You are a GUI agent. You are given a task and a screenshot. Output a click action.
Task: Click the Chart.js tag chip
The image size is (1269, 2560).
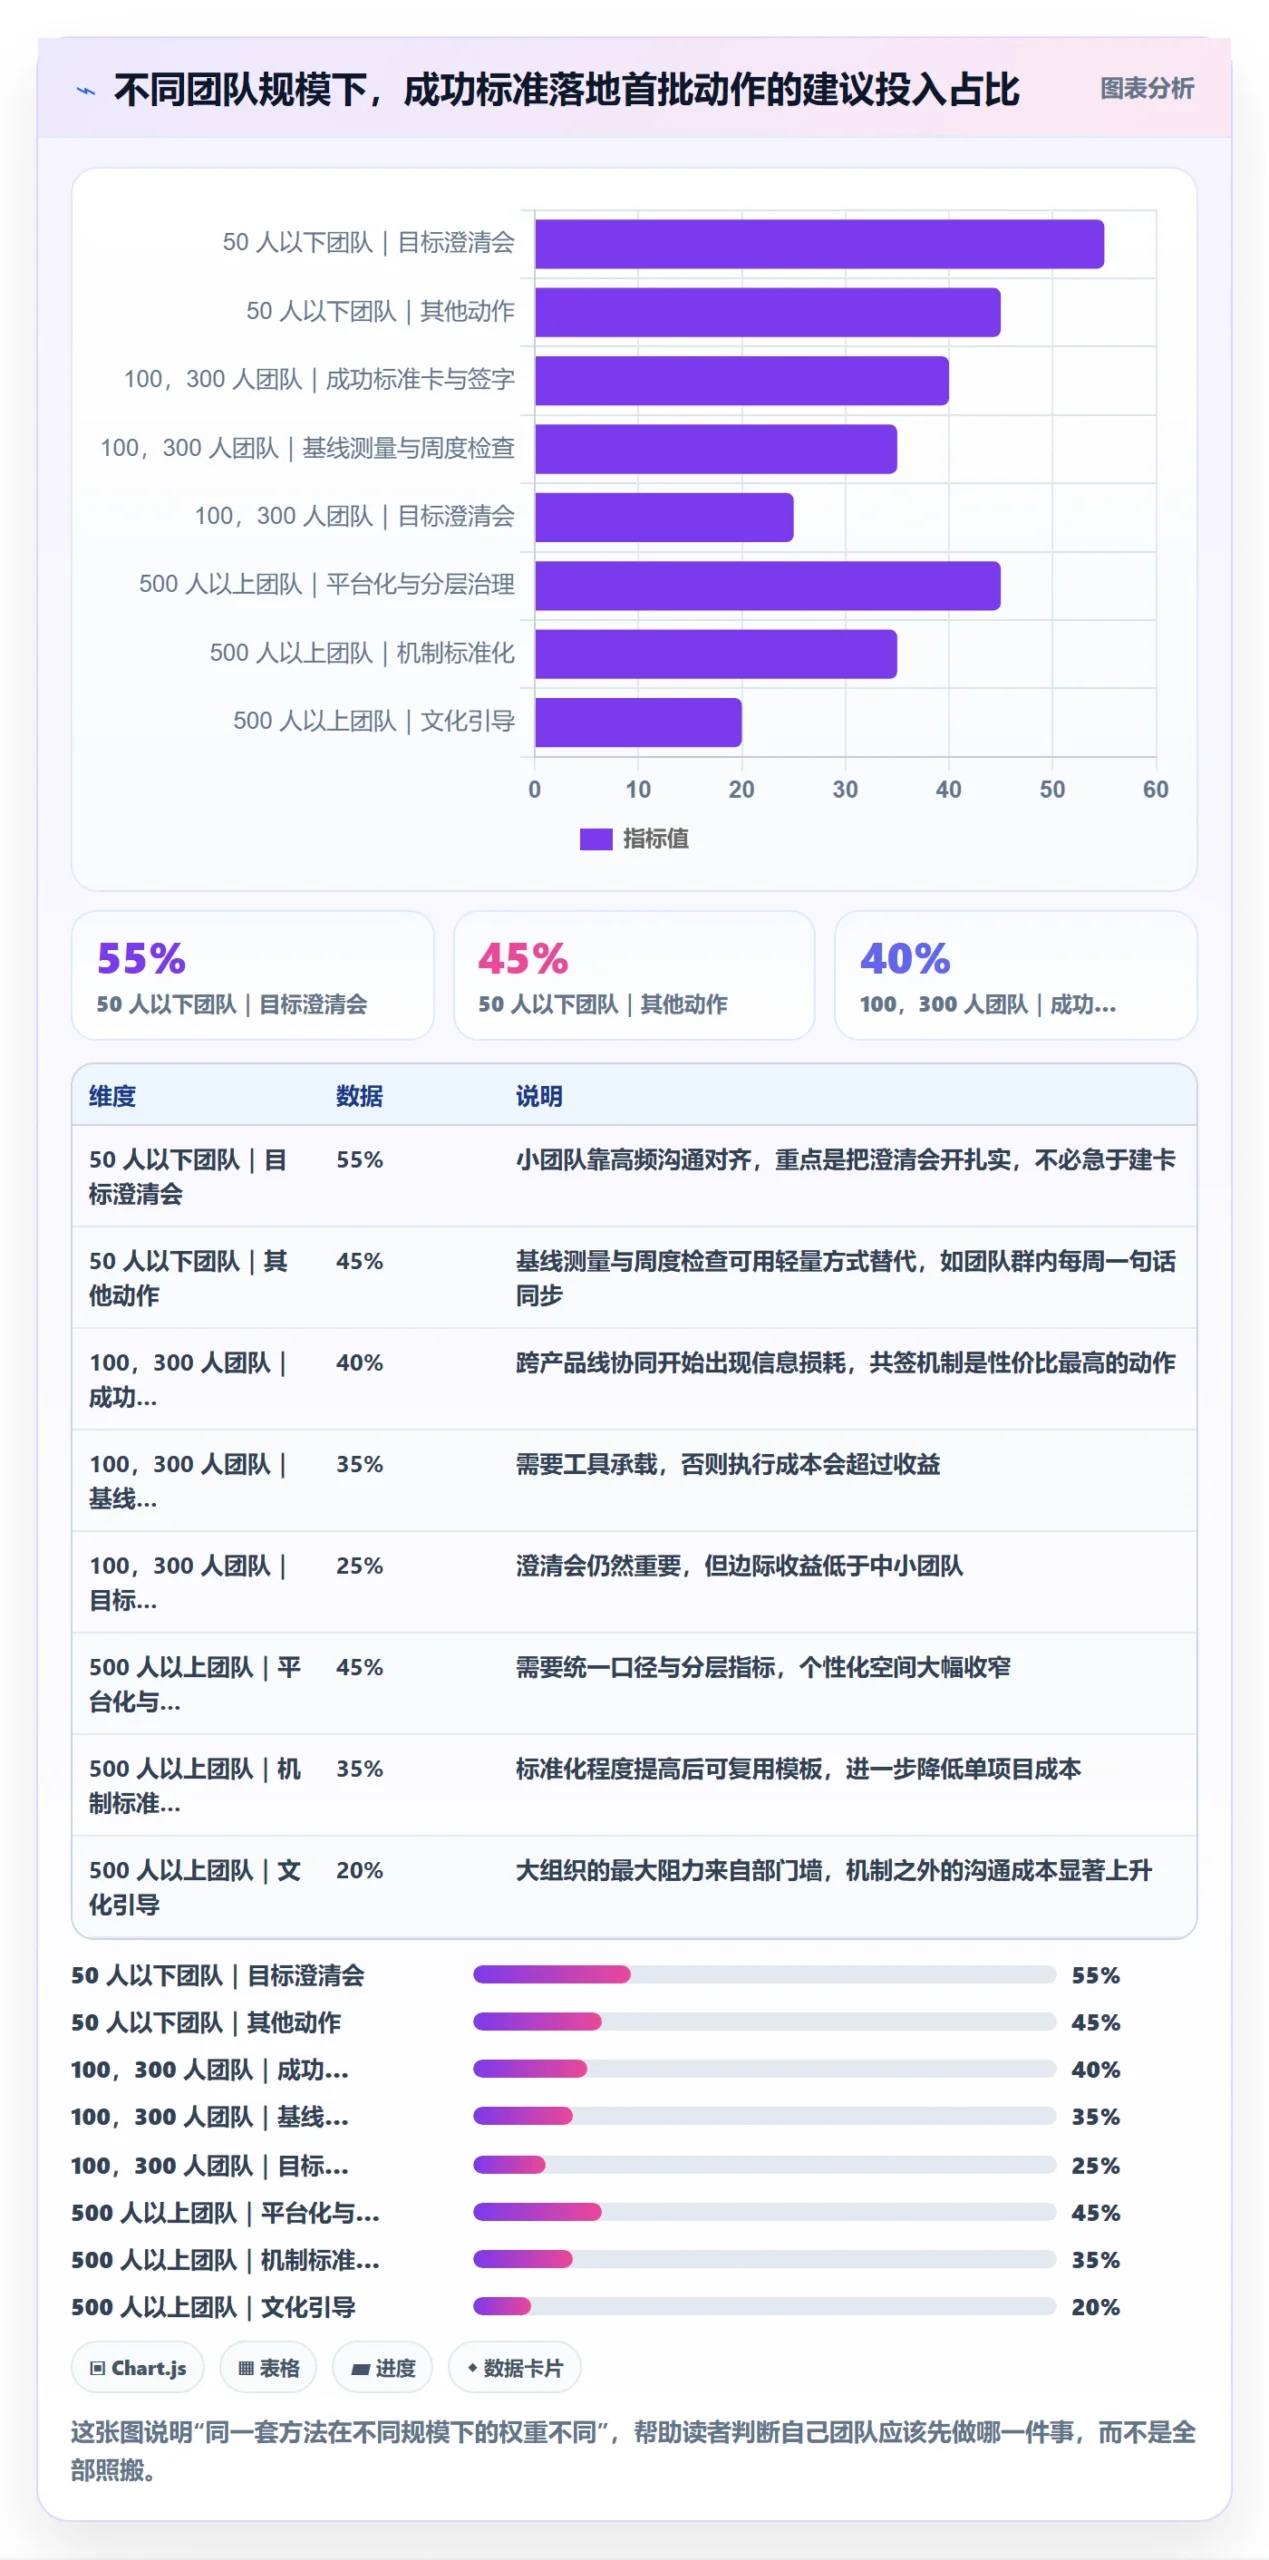click(137, 2368)
